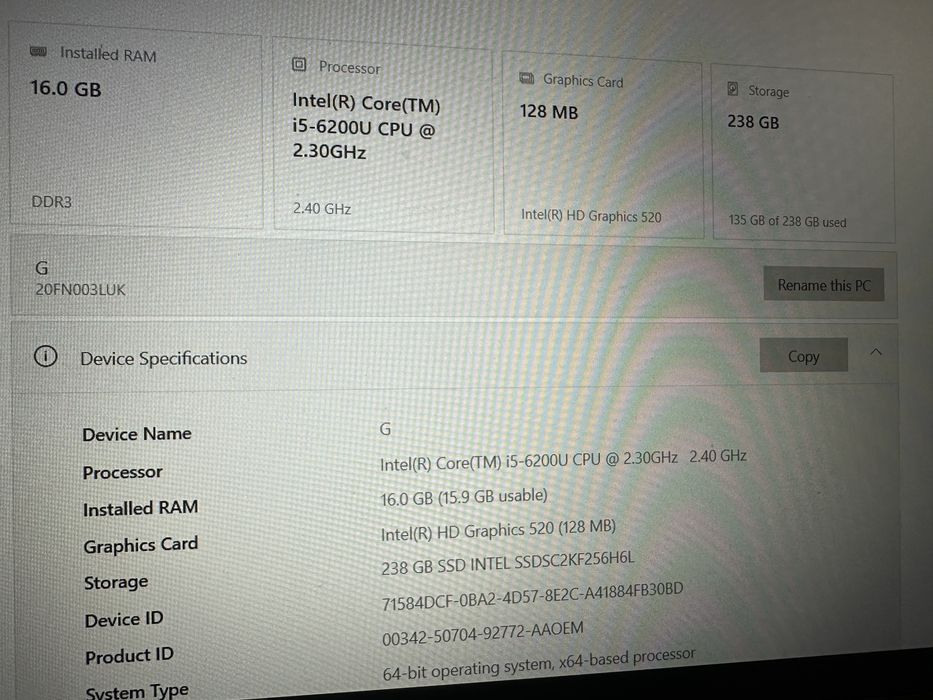Click the model number 20FN003LUK
The image size is (933, 700).
pos(80,290)
